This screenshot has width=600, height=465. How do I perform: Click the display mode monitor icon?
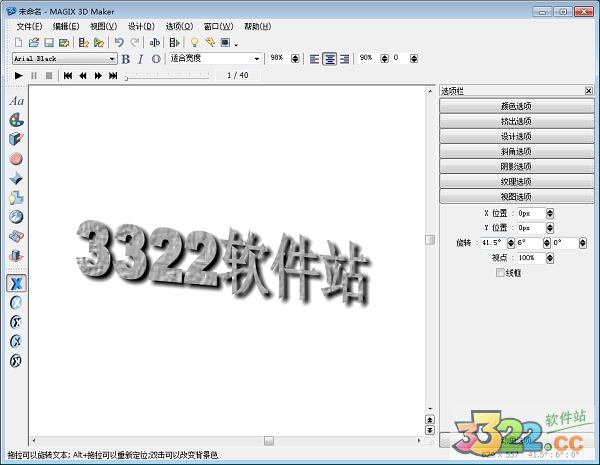pos(225,42)
